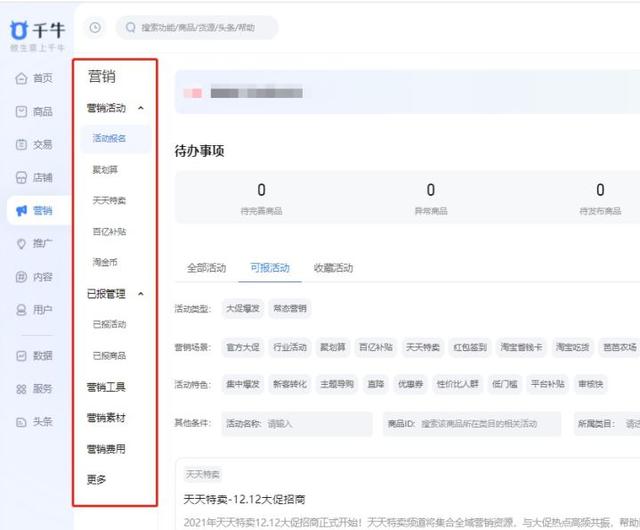Open 天天特卖 in the marketing submenu
Image resolution: width=640 pixels, height=530 pixels.
tap(109, 200)
